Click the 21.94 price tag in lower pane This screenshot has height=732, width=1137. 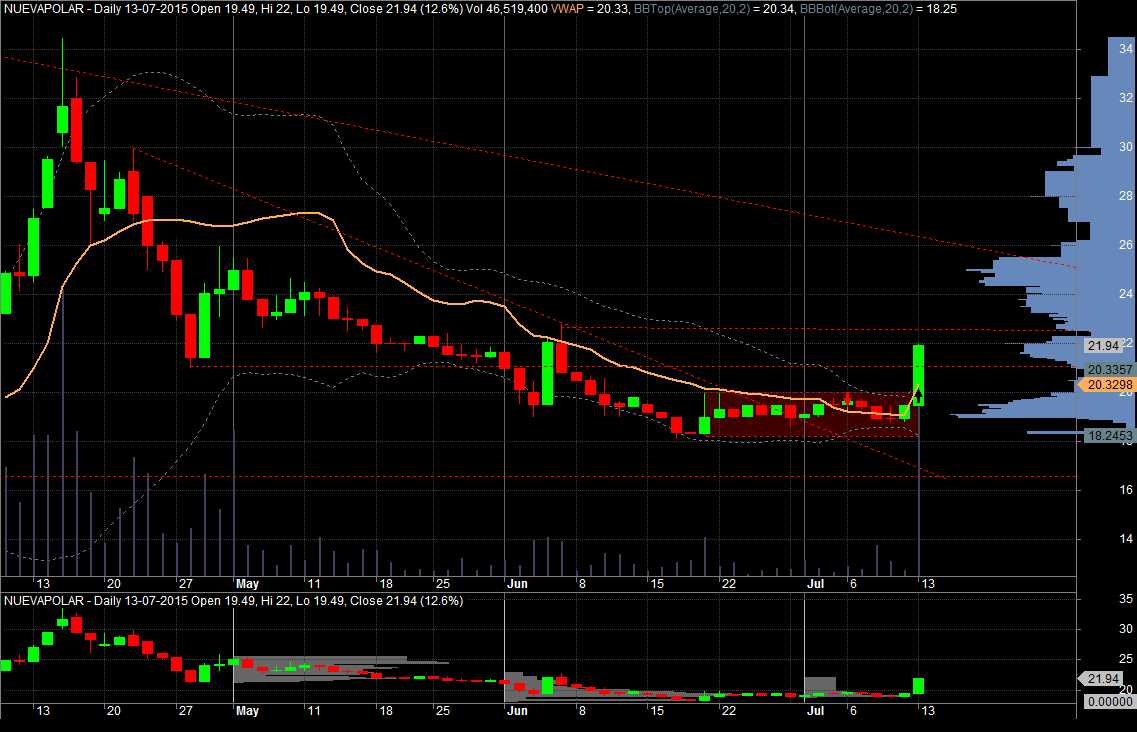pyautogui.click(x=1103, y=678)
